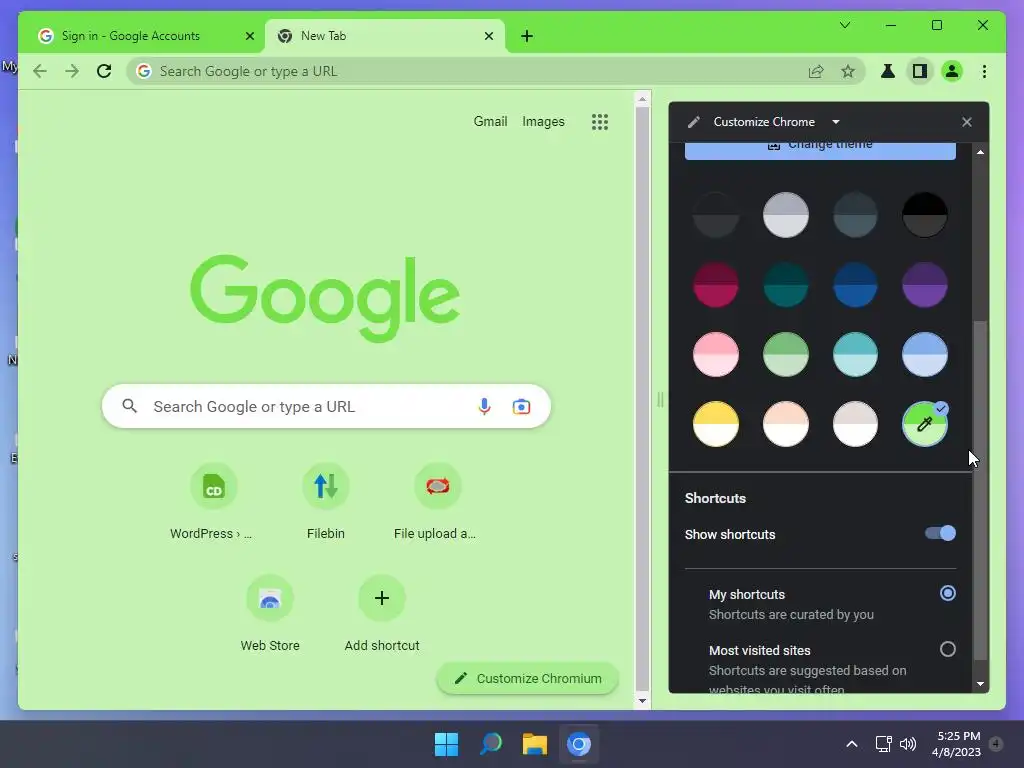This screenshot has width=1024, height=768.
Task: Click the side panel scroll down arrow
Action: click(x=980, y=684)
